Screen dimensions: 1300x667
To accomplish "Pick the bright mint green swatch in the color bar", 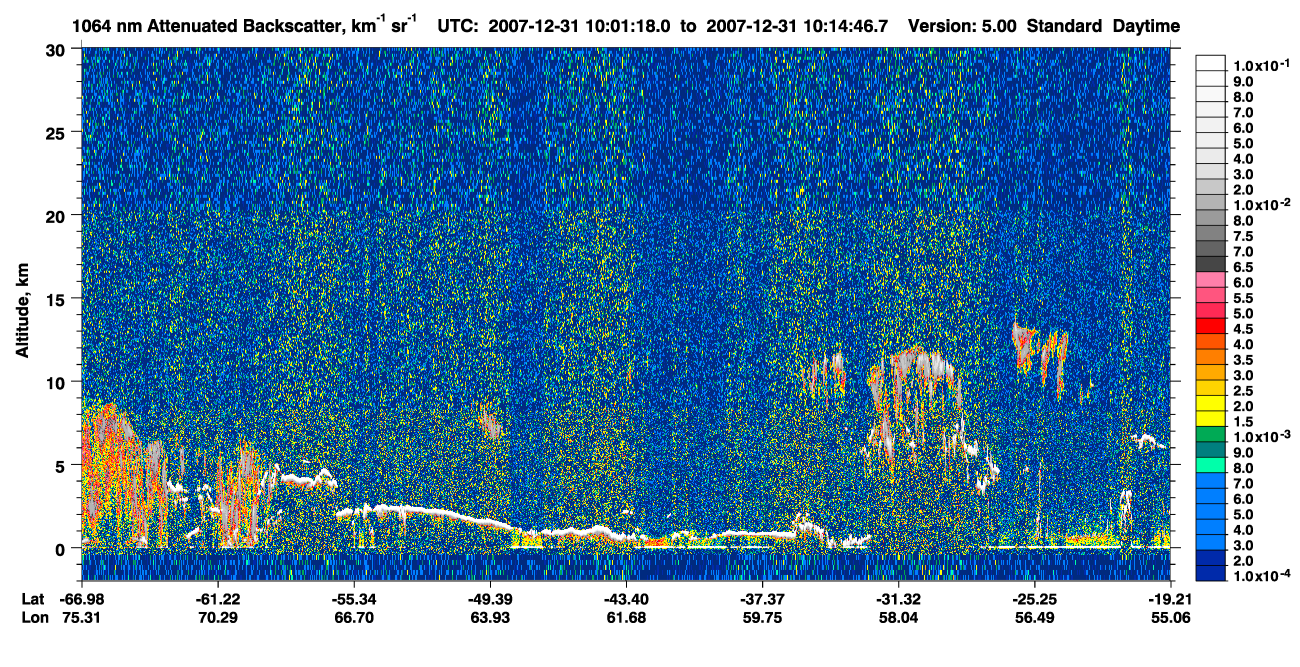I will coord(1210,466).
